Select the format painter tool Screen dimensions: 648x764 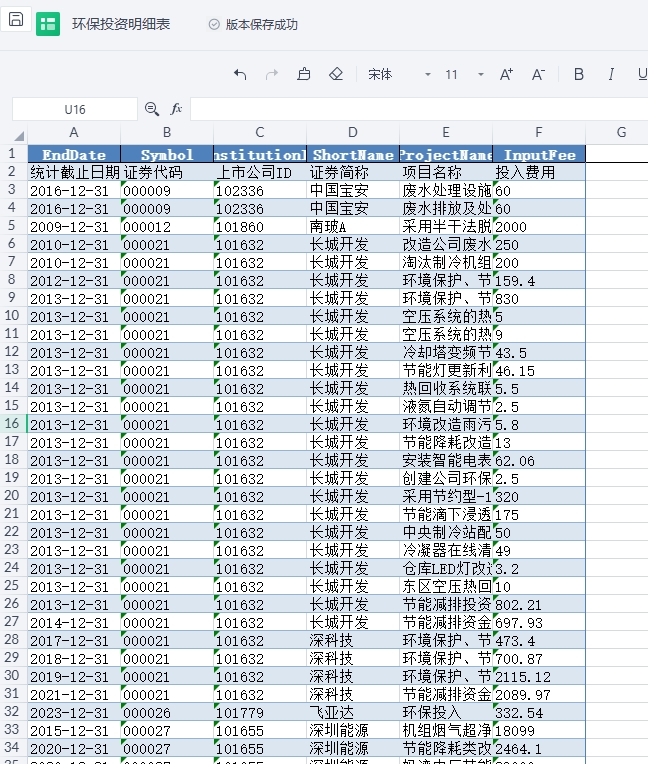(x=304, y=74)
